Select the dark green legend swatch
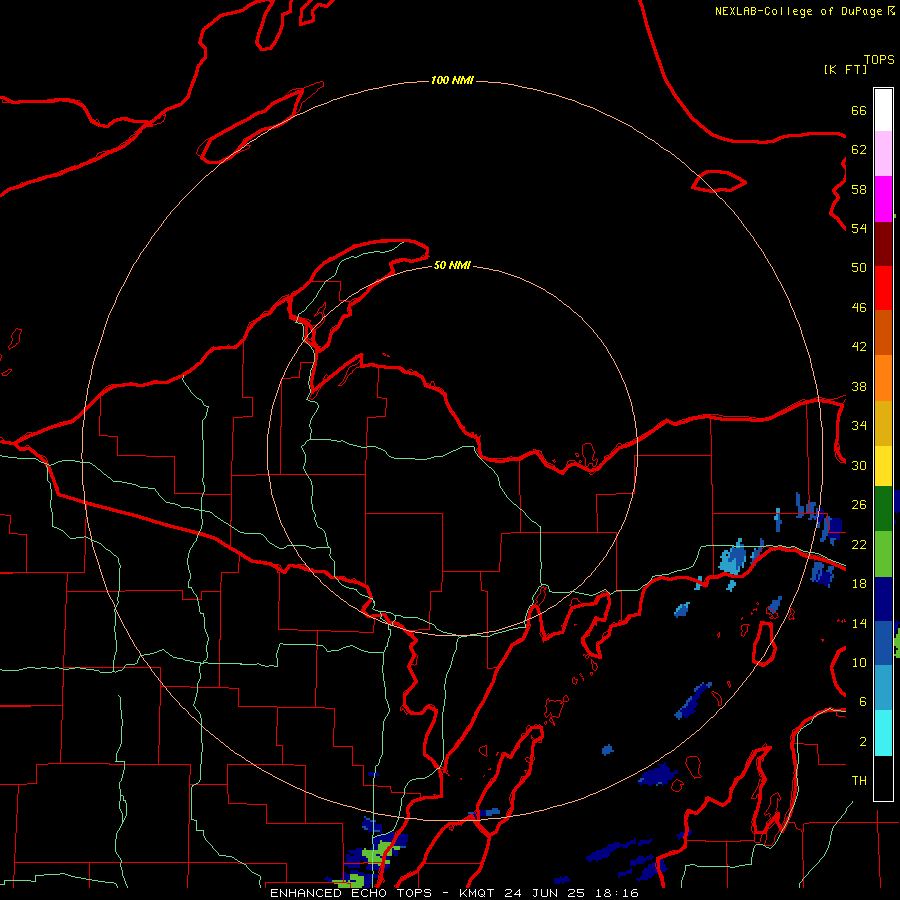This screenshot has width=900, height=900. click(x=883, y=509)
